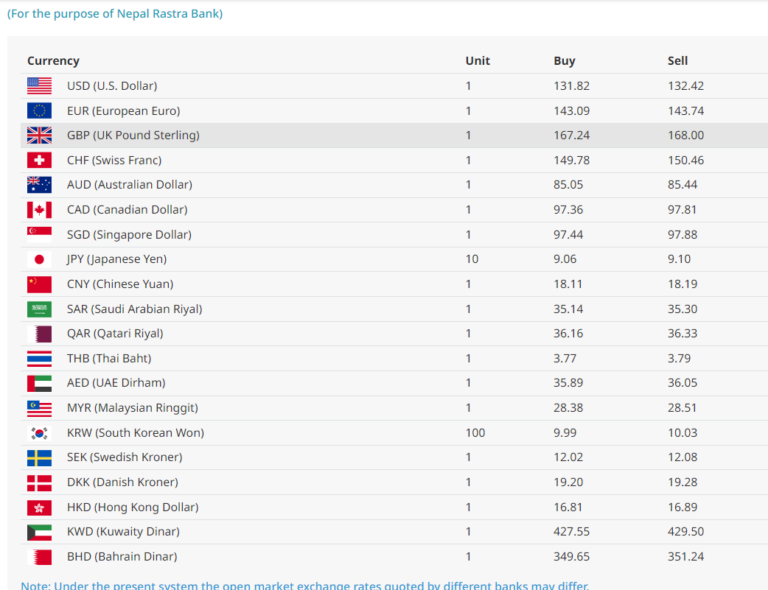Select the GBP (UK Pound Sterling) row label

coord(133,135)
